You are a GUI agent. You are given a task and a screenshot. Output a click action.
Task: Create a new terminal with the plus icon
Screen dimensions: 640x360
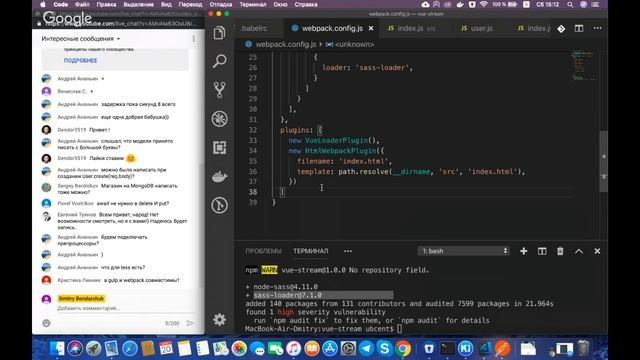point(524,251)
